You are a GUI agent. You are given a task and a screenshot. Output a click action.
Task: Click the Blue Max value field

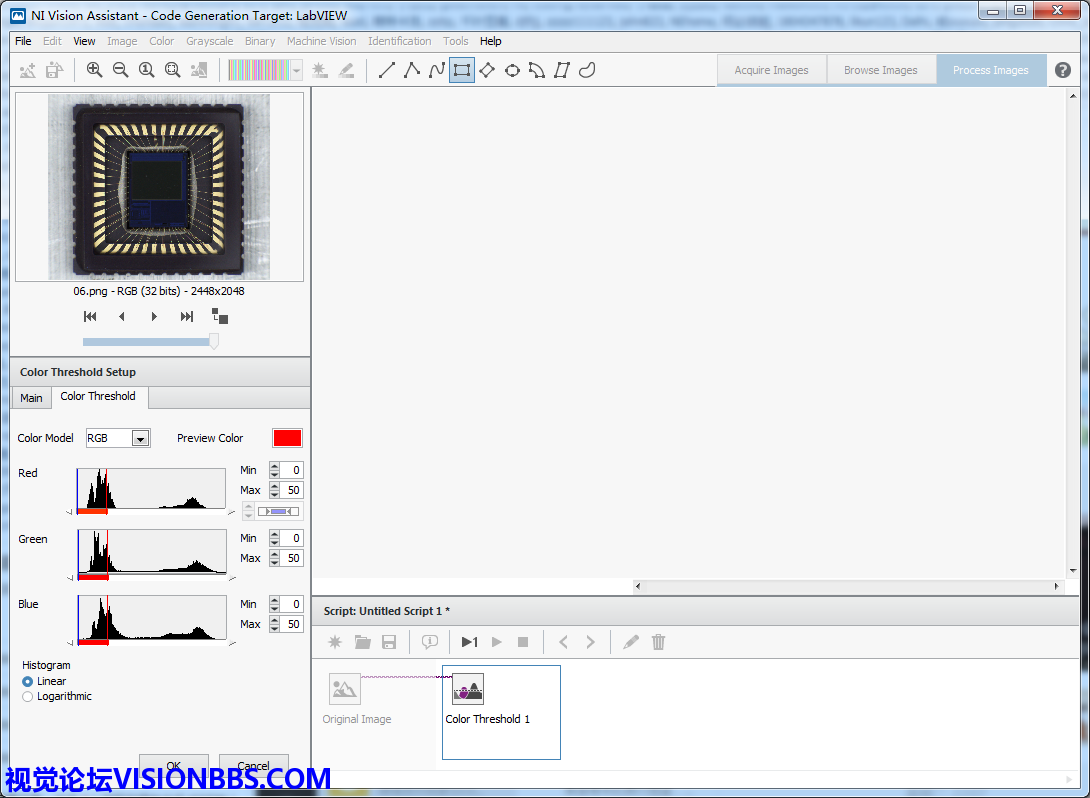tap(291, 624)
